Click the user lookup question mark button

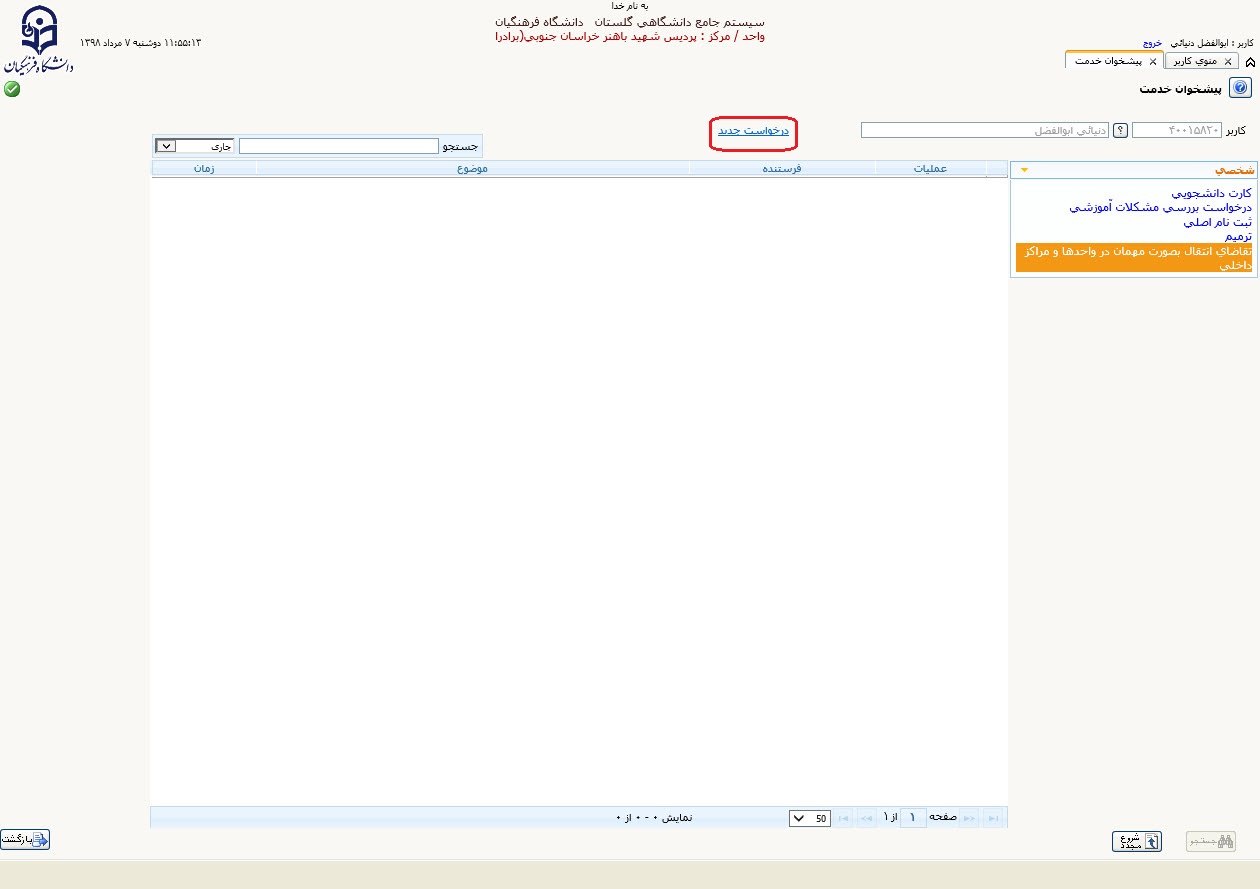1121,130
